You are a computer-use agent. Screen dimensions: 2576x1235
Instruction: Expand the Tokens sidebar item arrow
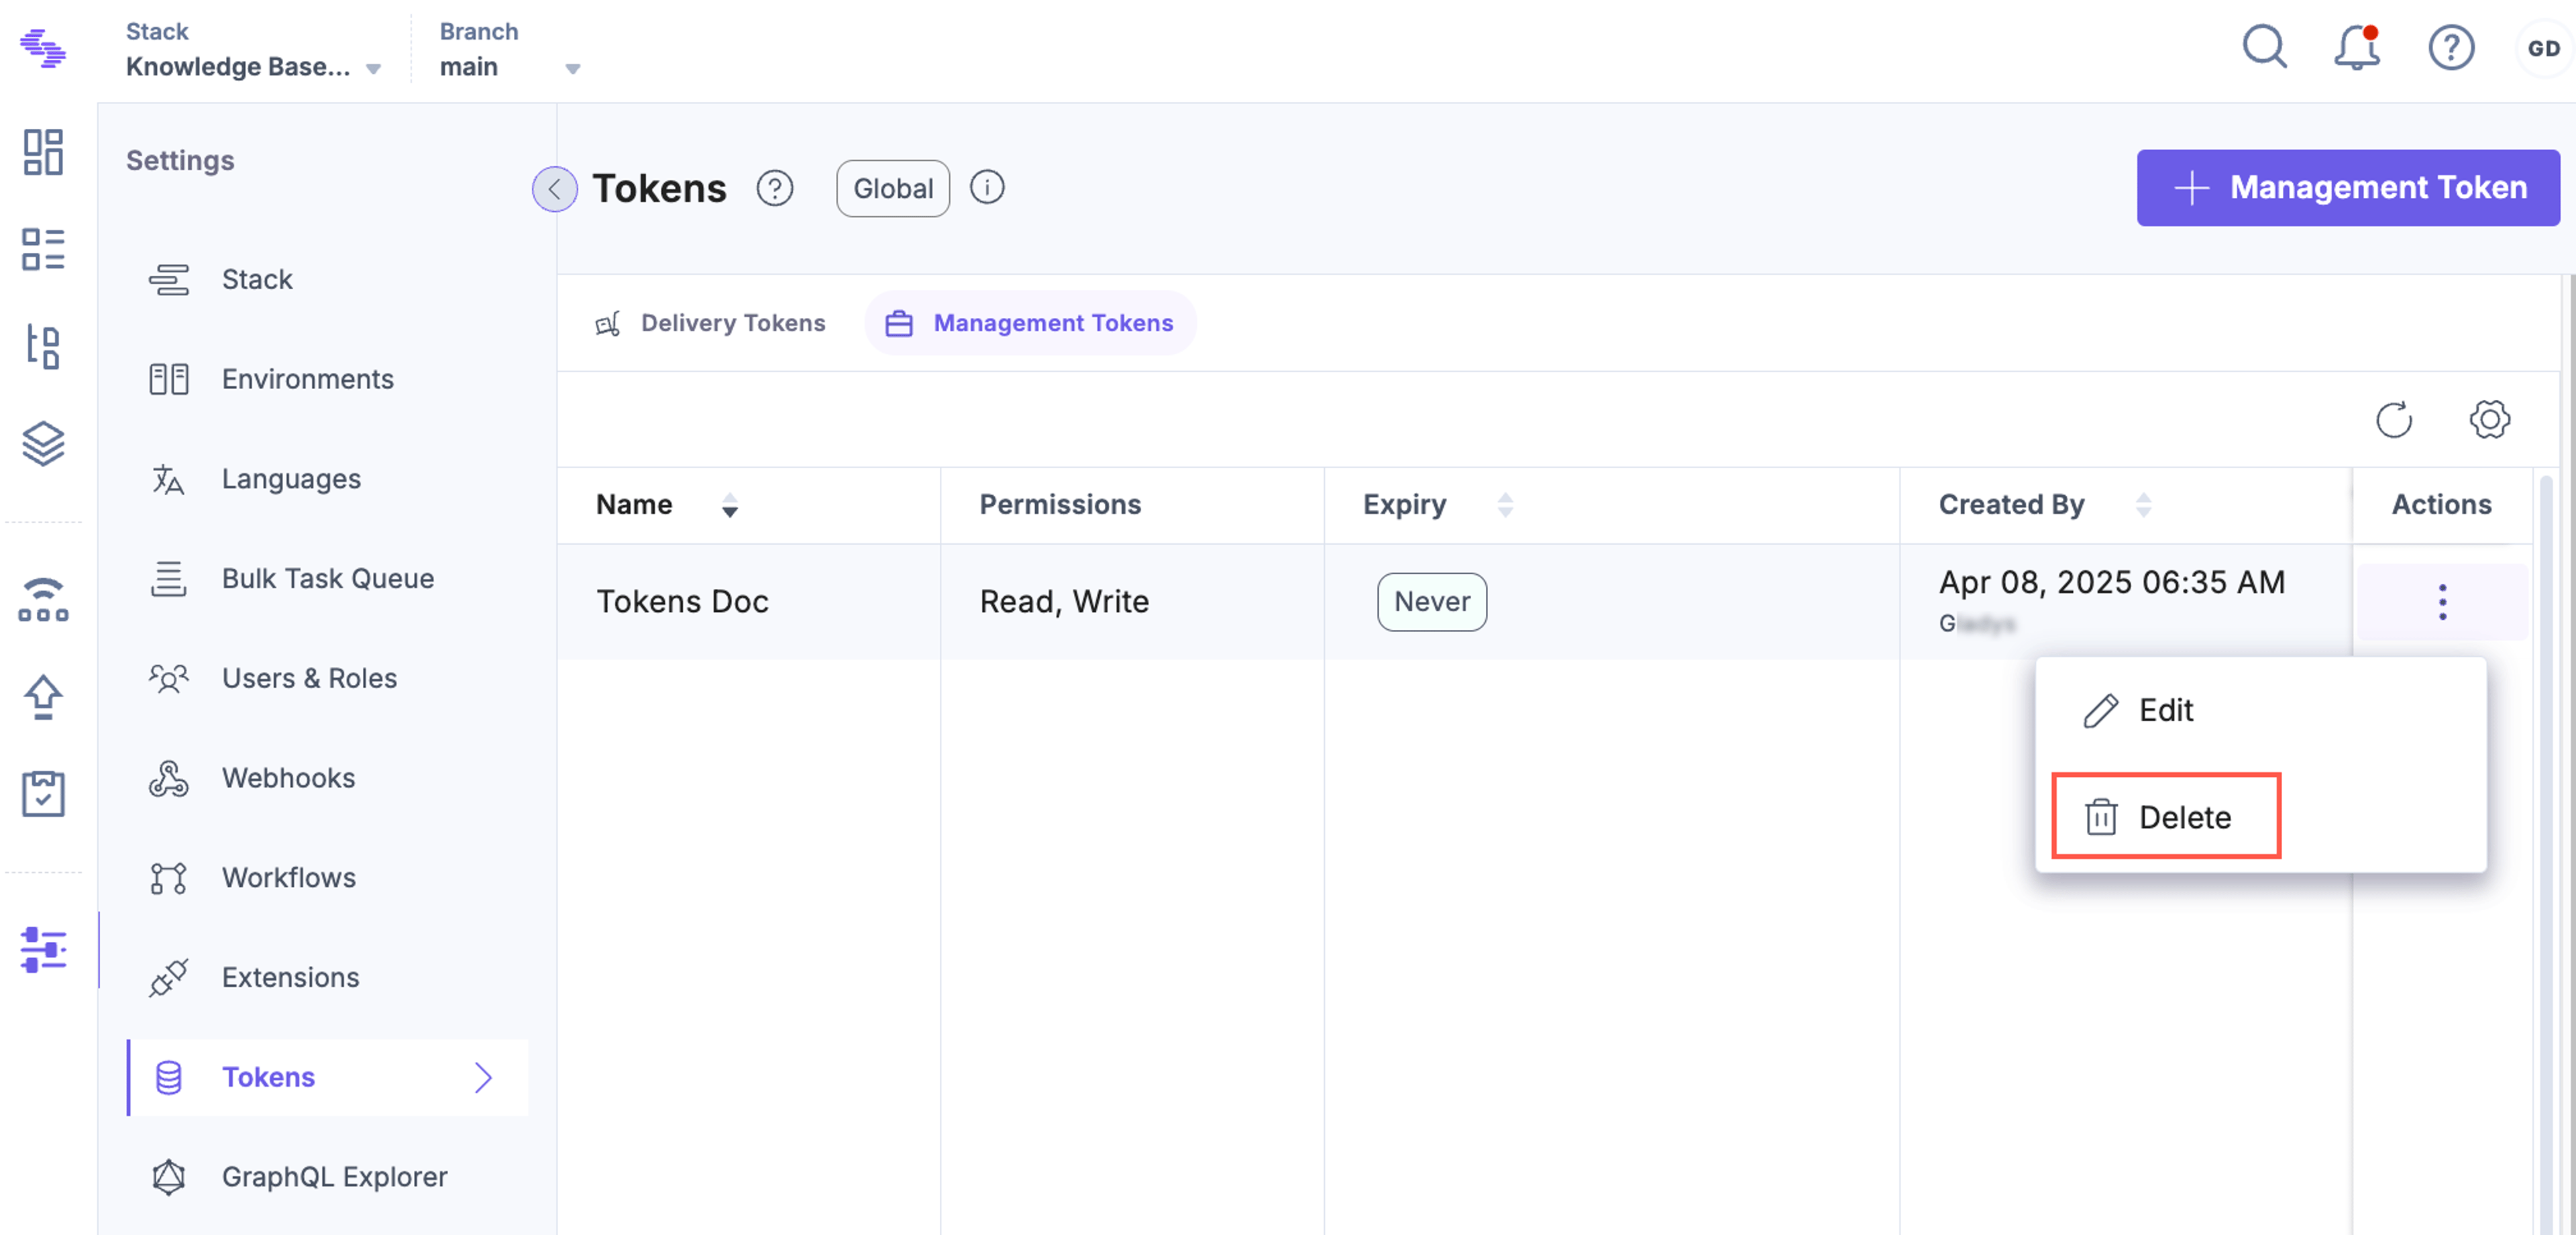click(x=483, y=1078)
